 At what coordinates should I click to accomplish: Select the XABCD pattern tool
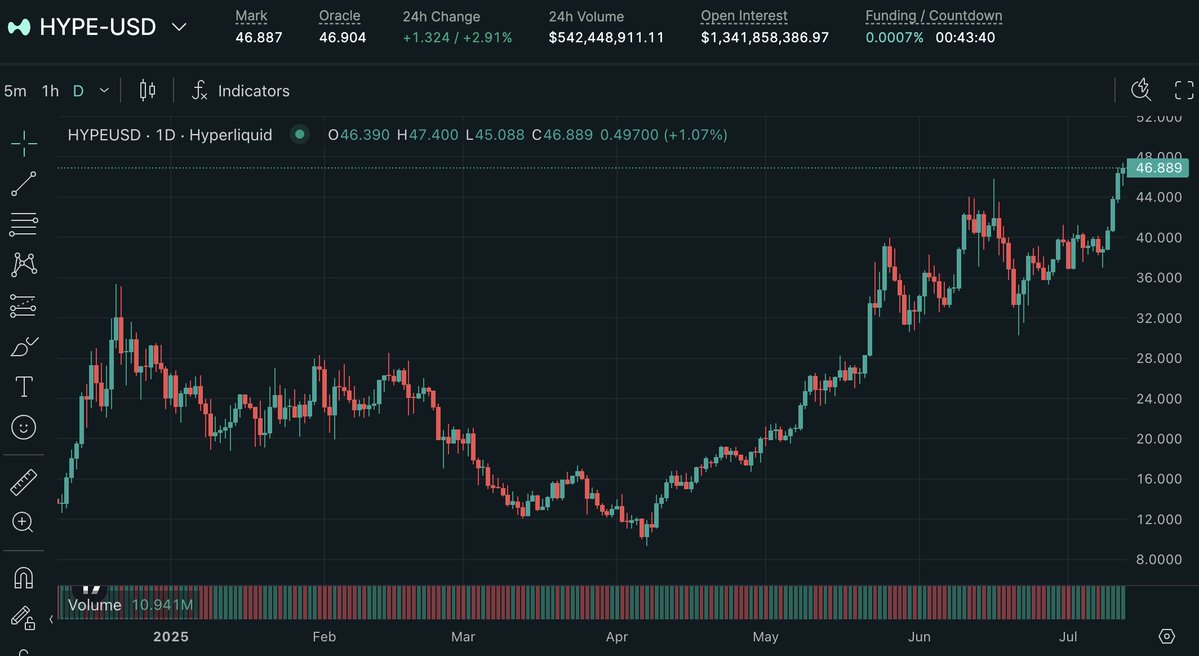(24, 265)
